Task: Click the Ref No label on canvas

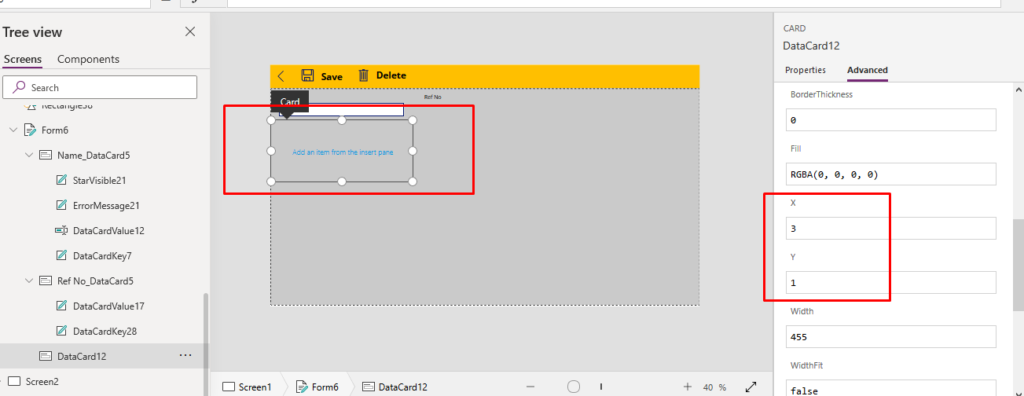Action: click(432, 97)
